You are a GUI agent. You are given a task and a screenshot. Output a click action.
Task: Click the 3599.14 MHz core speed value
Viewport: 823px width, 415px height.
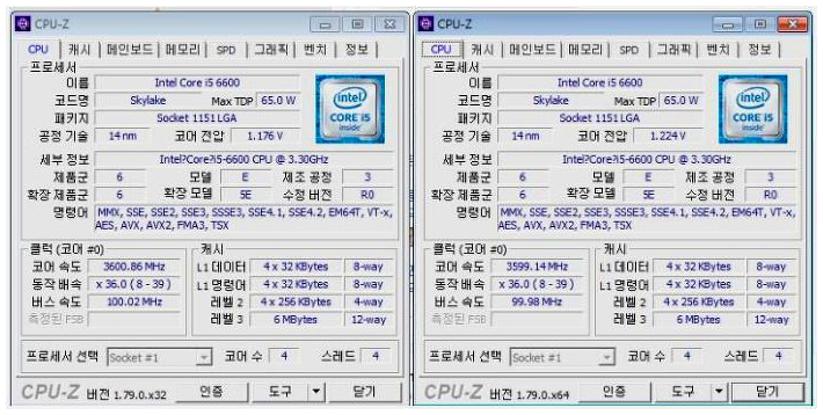pyautogui.click(x=537, y=267)
